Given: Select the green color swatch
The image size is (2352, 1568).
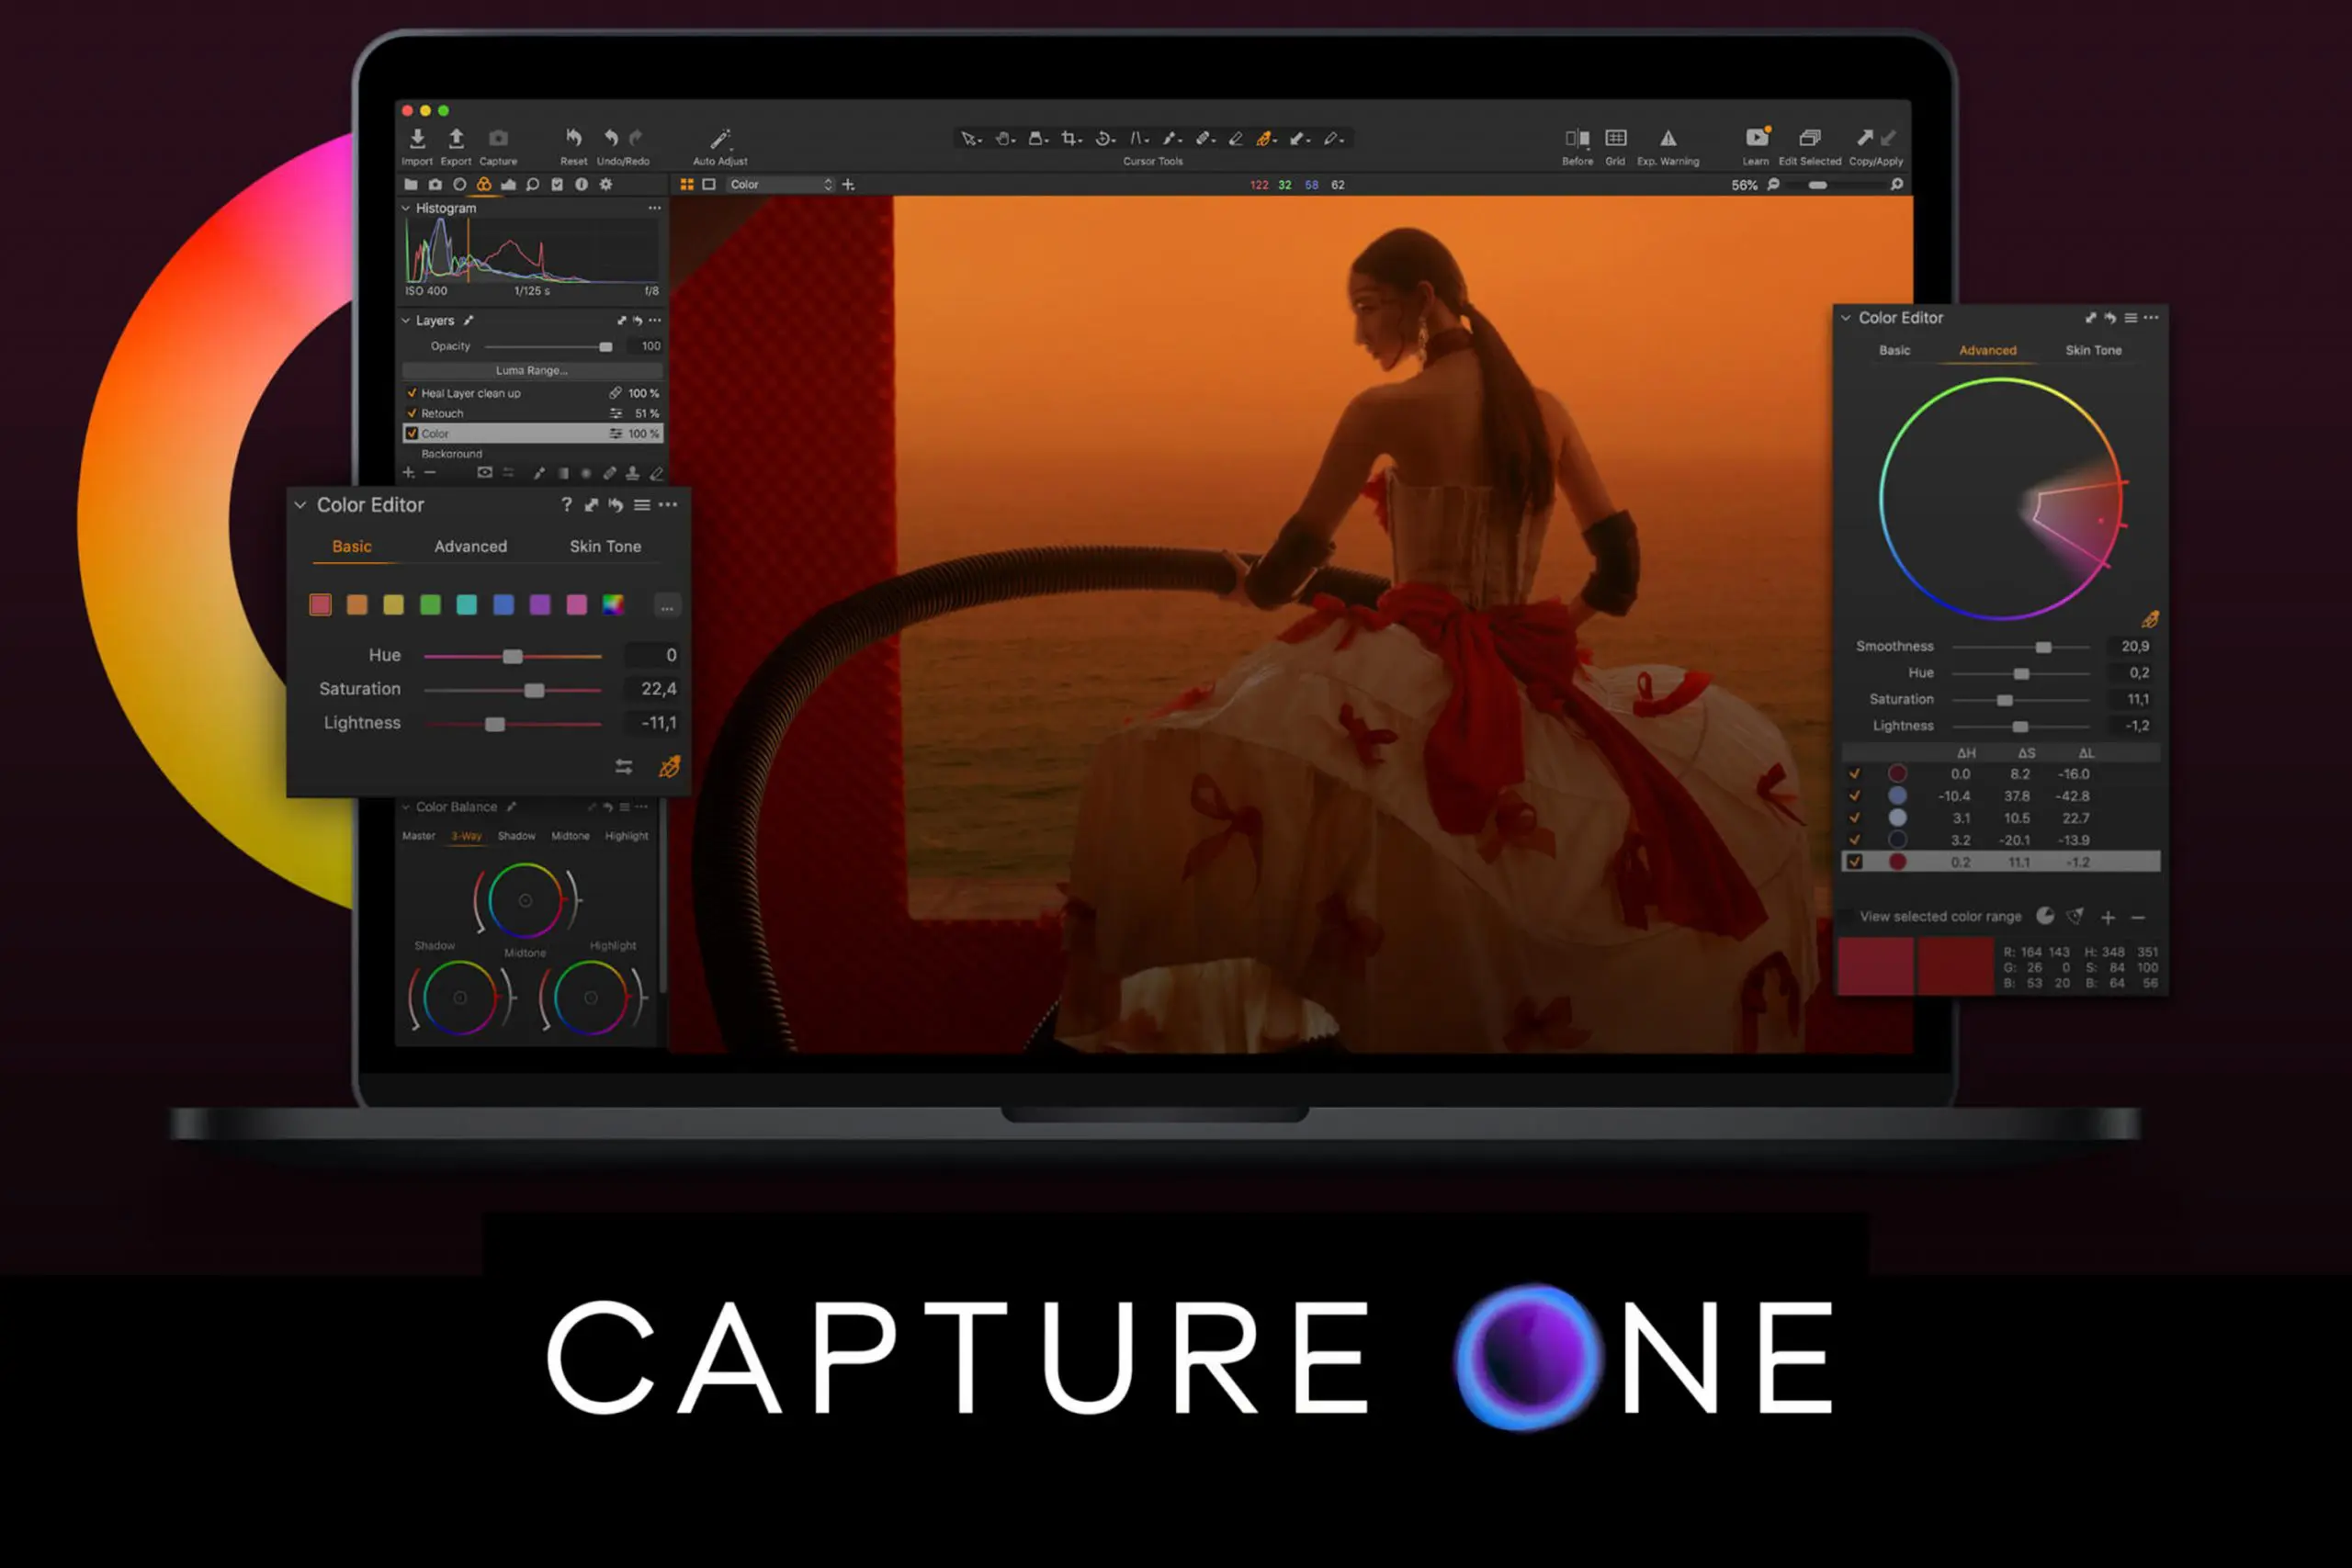Looking at the screenshot, I should click(x=430, y=605).
